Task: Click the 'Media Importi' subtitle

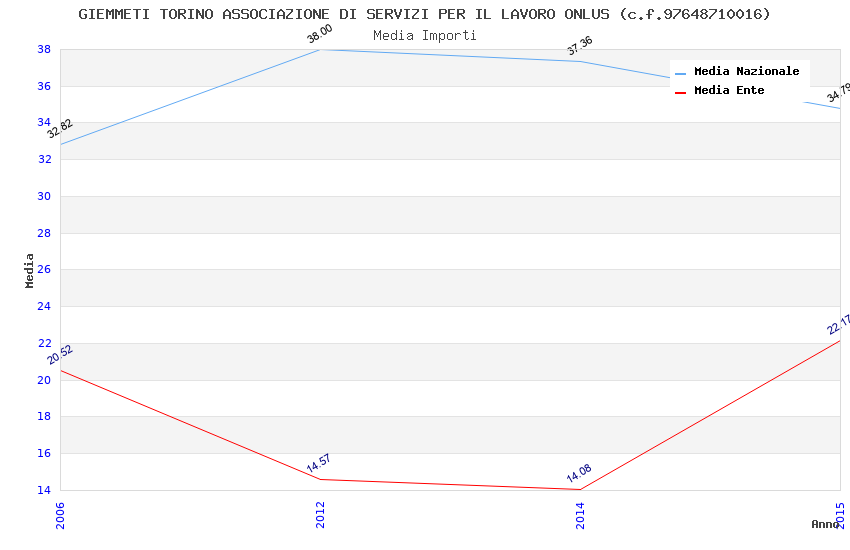Action: [x=424, y=36]
